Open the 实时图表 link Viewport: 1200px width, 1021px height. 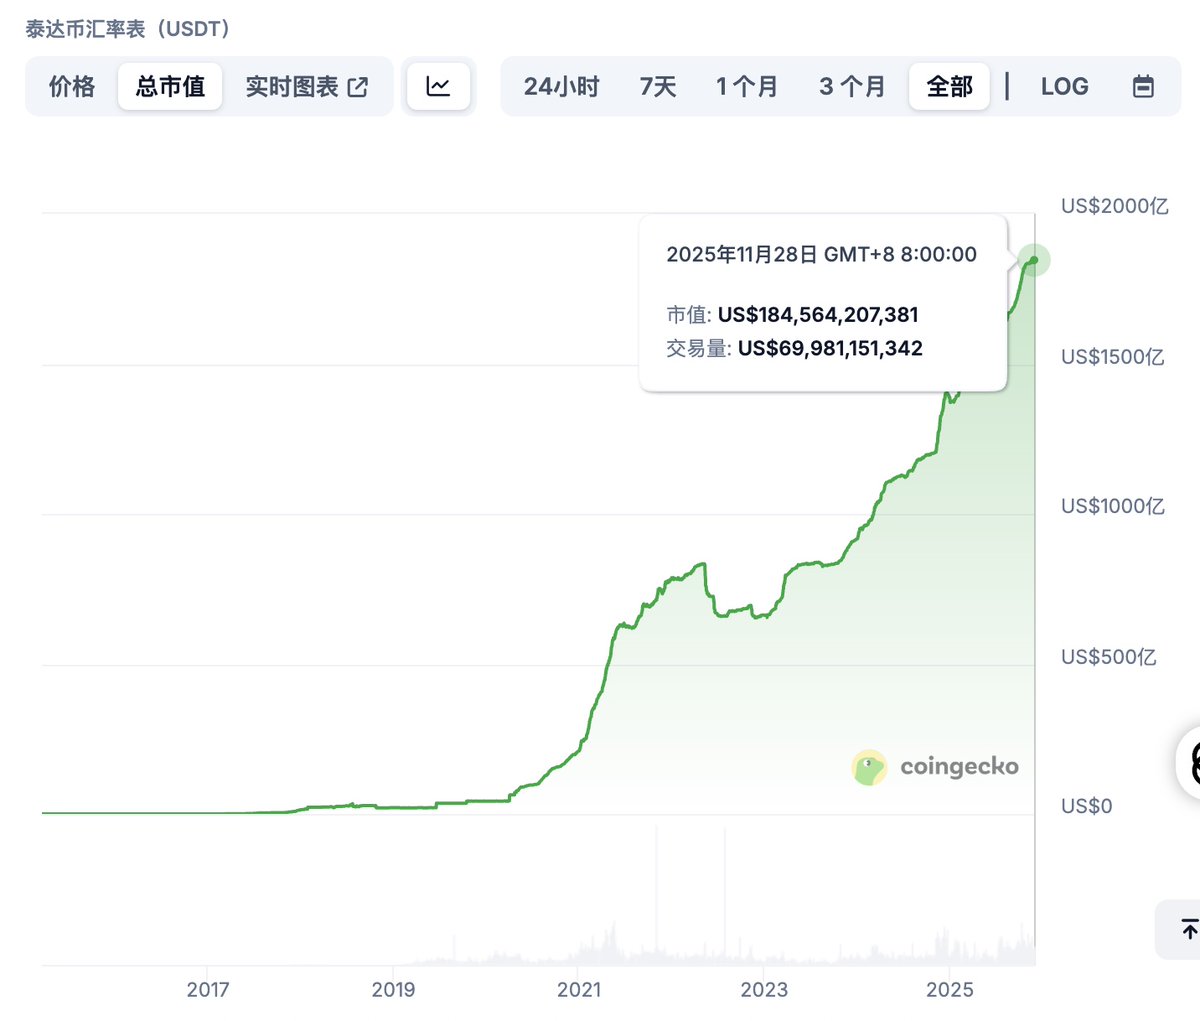tap(292, 87)
